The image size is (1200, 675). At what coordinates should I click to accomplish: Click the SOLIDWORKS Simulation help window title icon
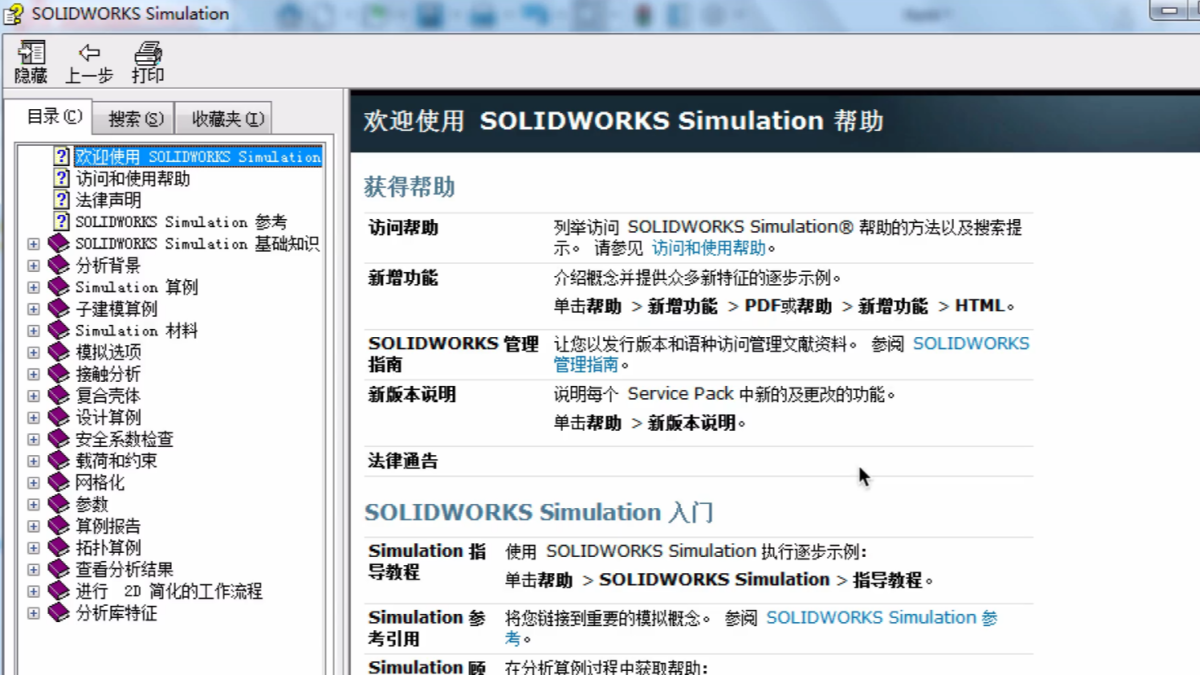[x=14, y=14]
